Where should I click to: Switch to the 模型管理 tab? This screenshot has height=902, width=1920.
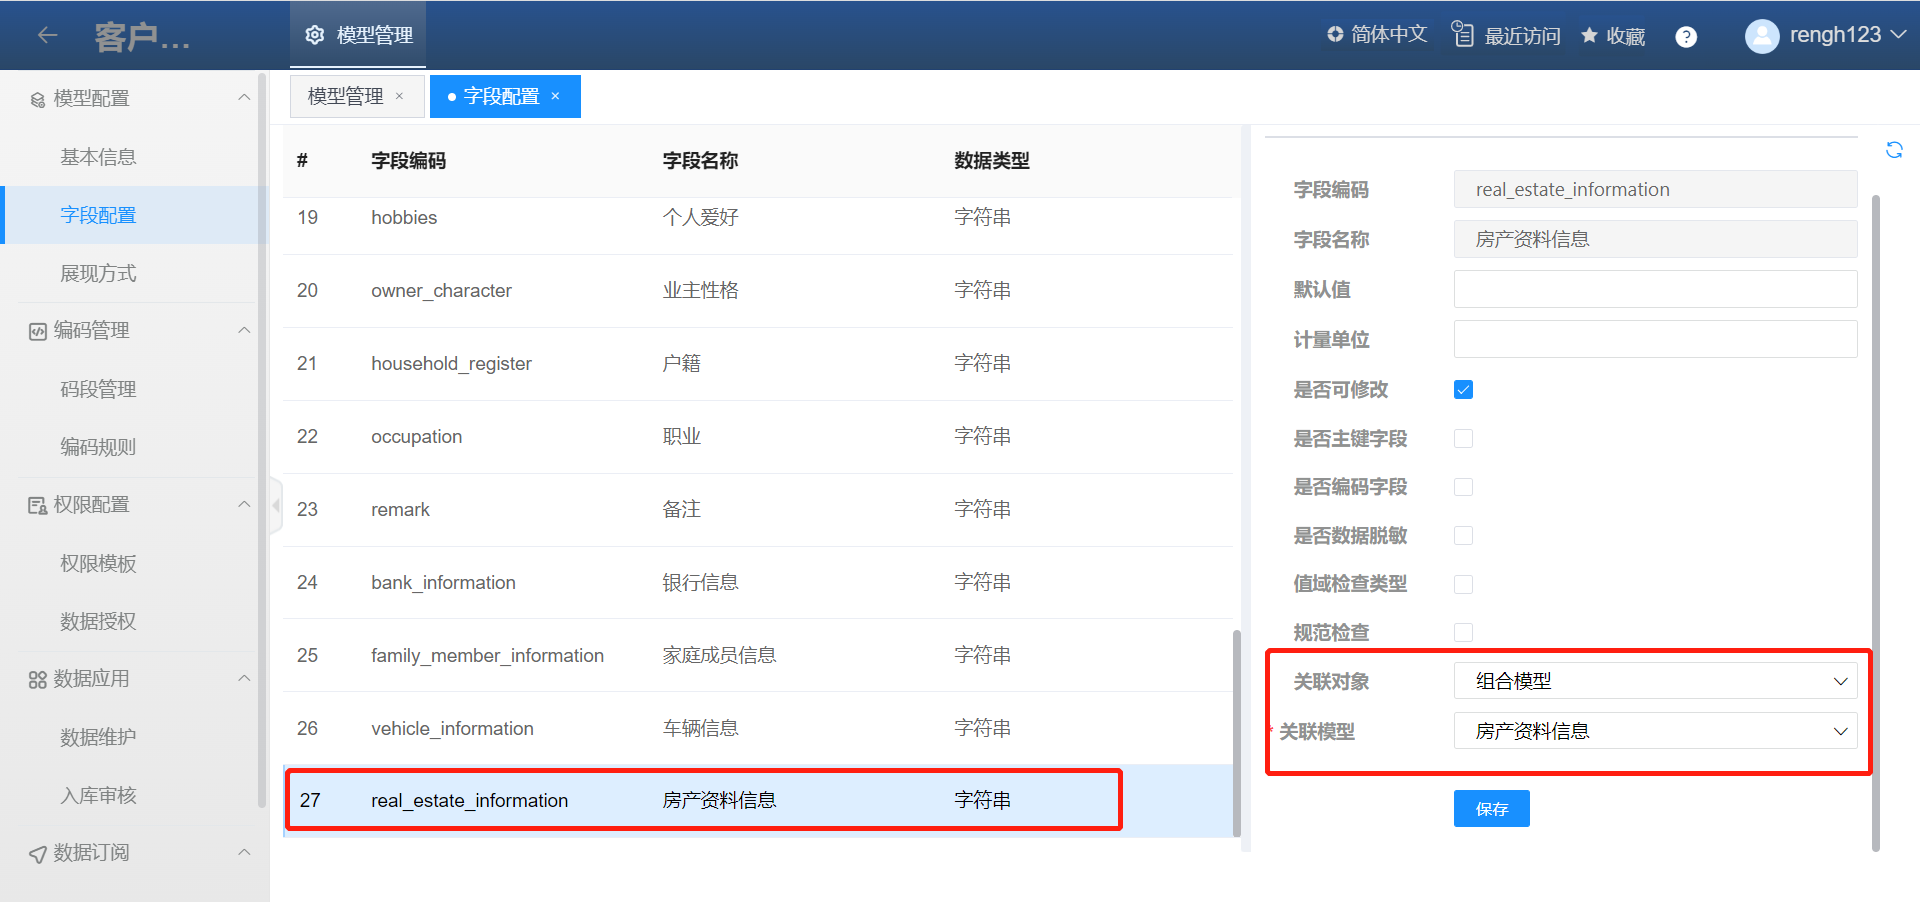345,96
